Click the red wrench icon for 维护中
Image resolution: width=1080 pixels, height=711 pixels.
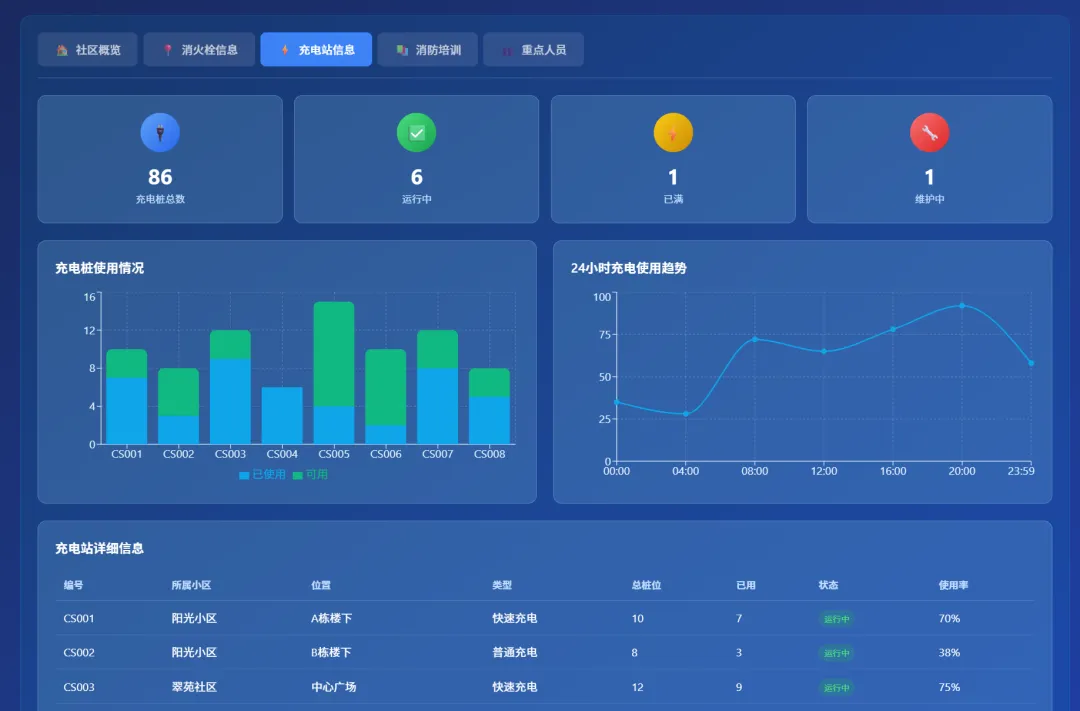pyautogui.click(x=929, y=132)
